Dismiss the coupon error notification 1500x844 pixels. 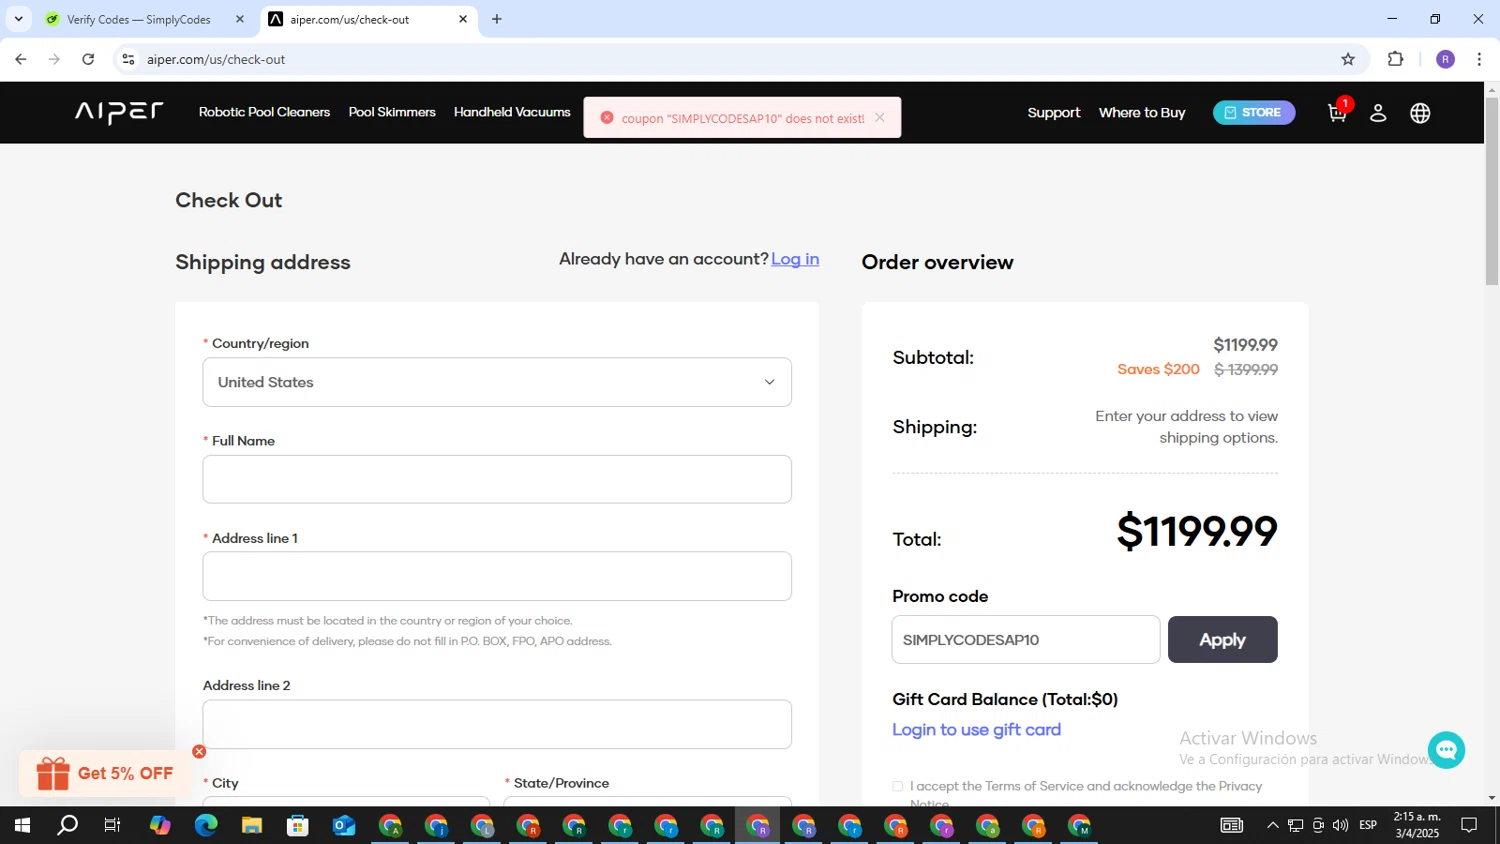(880, 117)
